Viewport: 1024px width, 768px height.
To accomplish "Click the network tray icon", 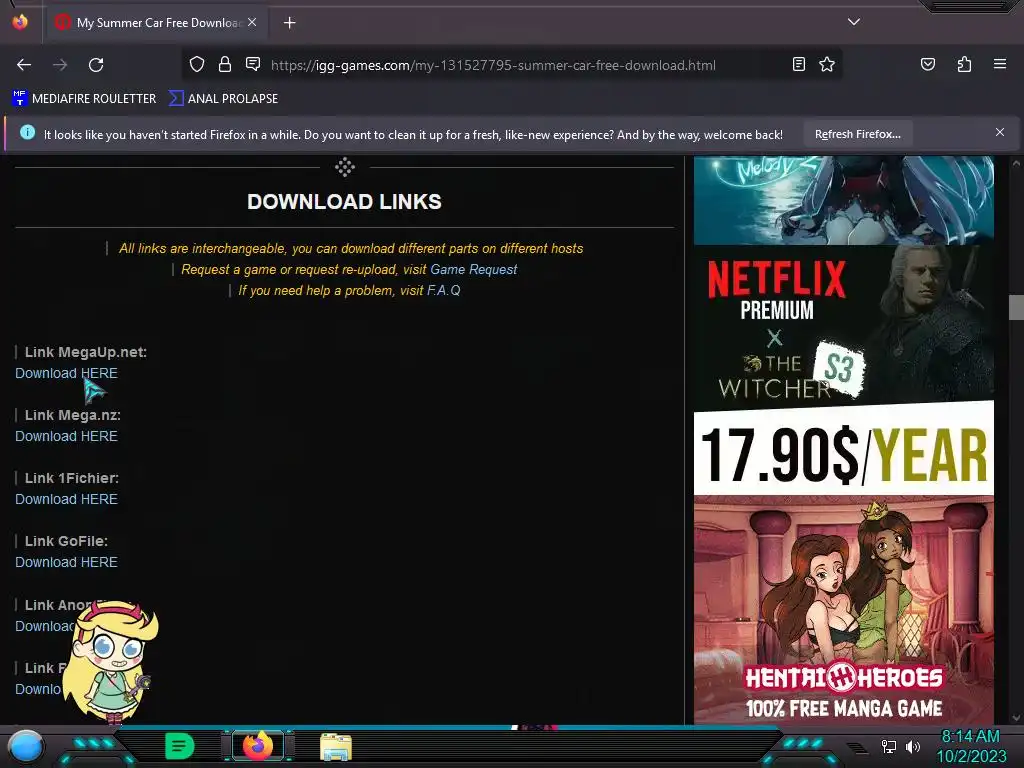I will point(888,746).
